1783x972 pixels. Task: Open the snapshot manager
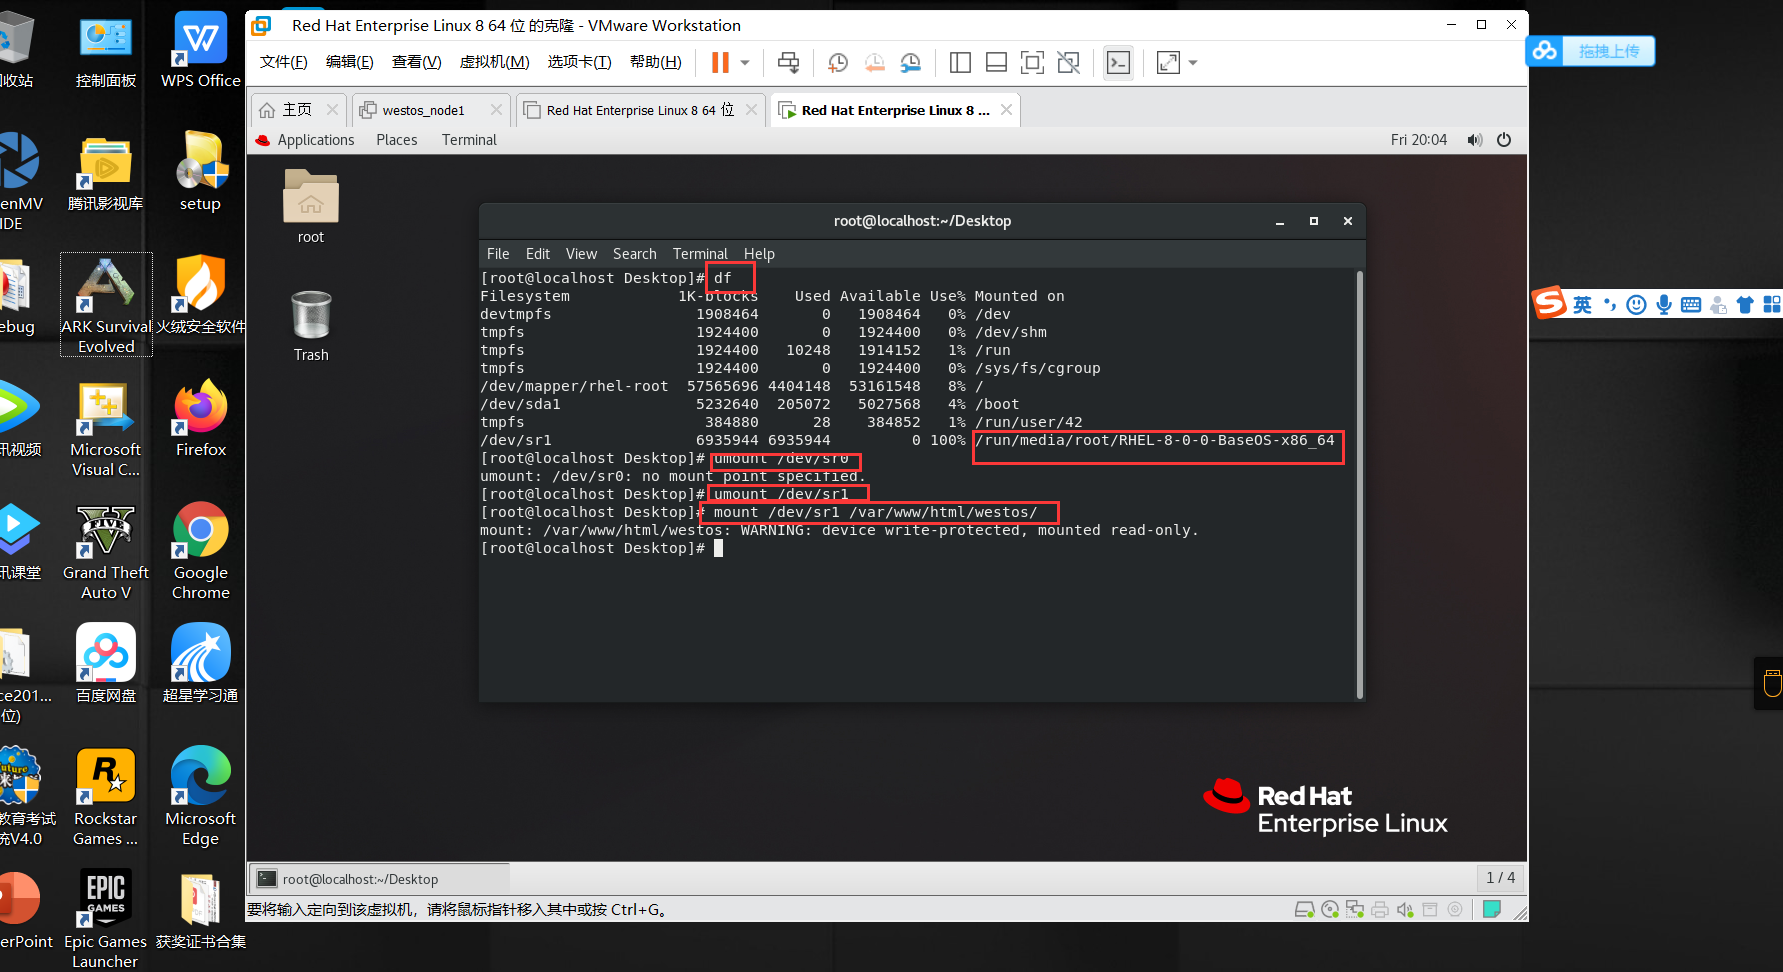pyautogui.click(x=910, y=63)
